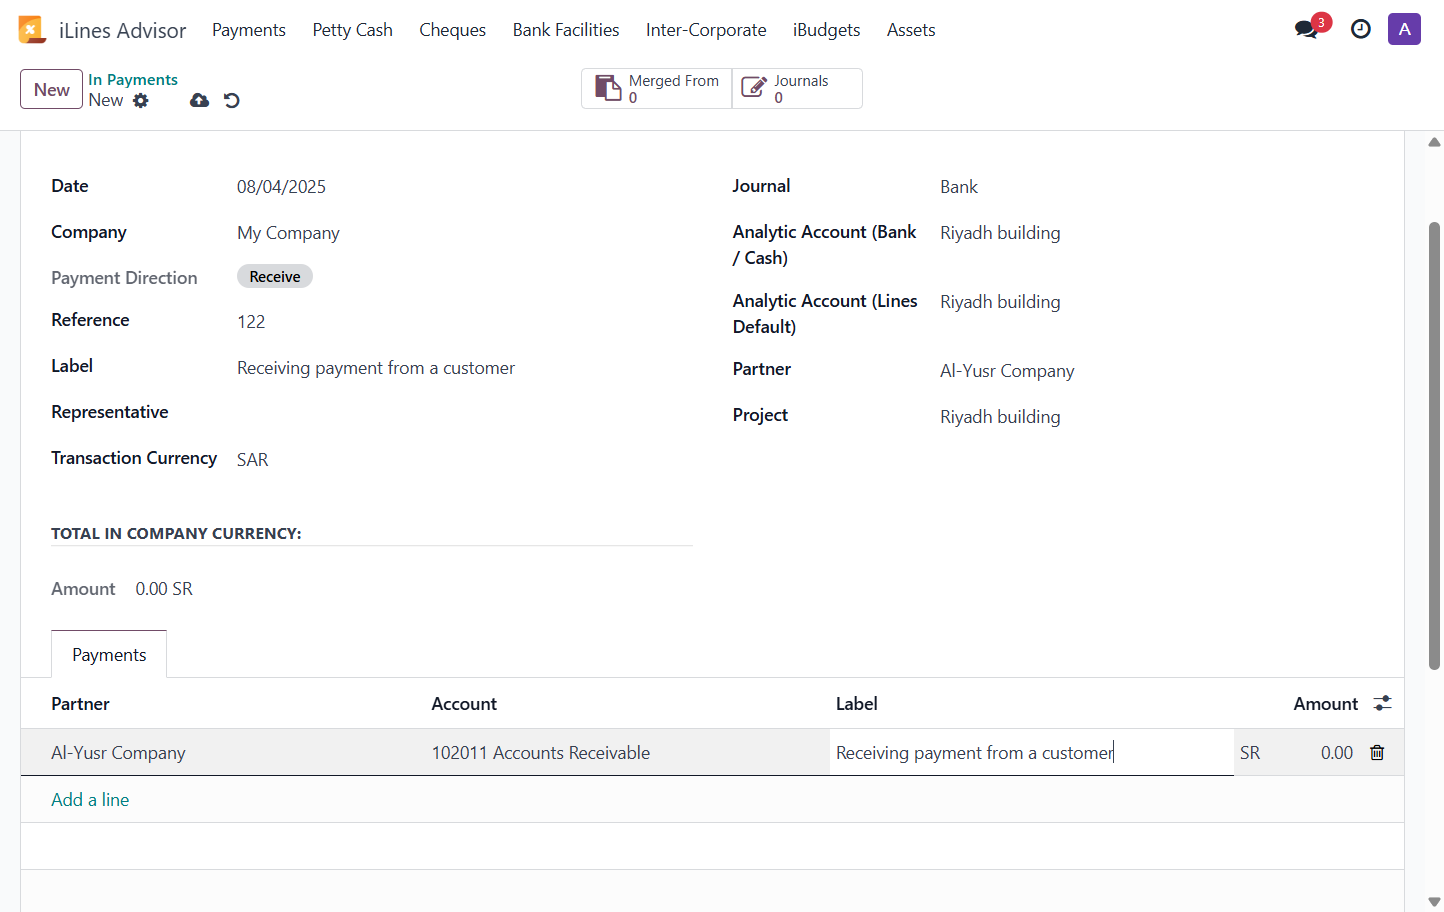Viewport: 1444px width, 912px height.
Task: Click Add a line link
Action: pos(90,800)
